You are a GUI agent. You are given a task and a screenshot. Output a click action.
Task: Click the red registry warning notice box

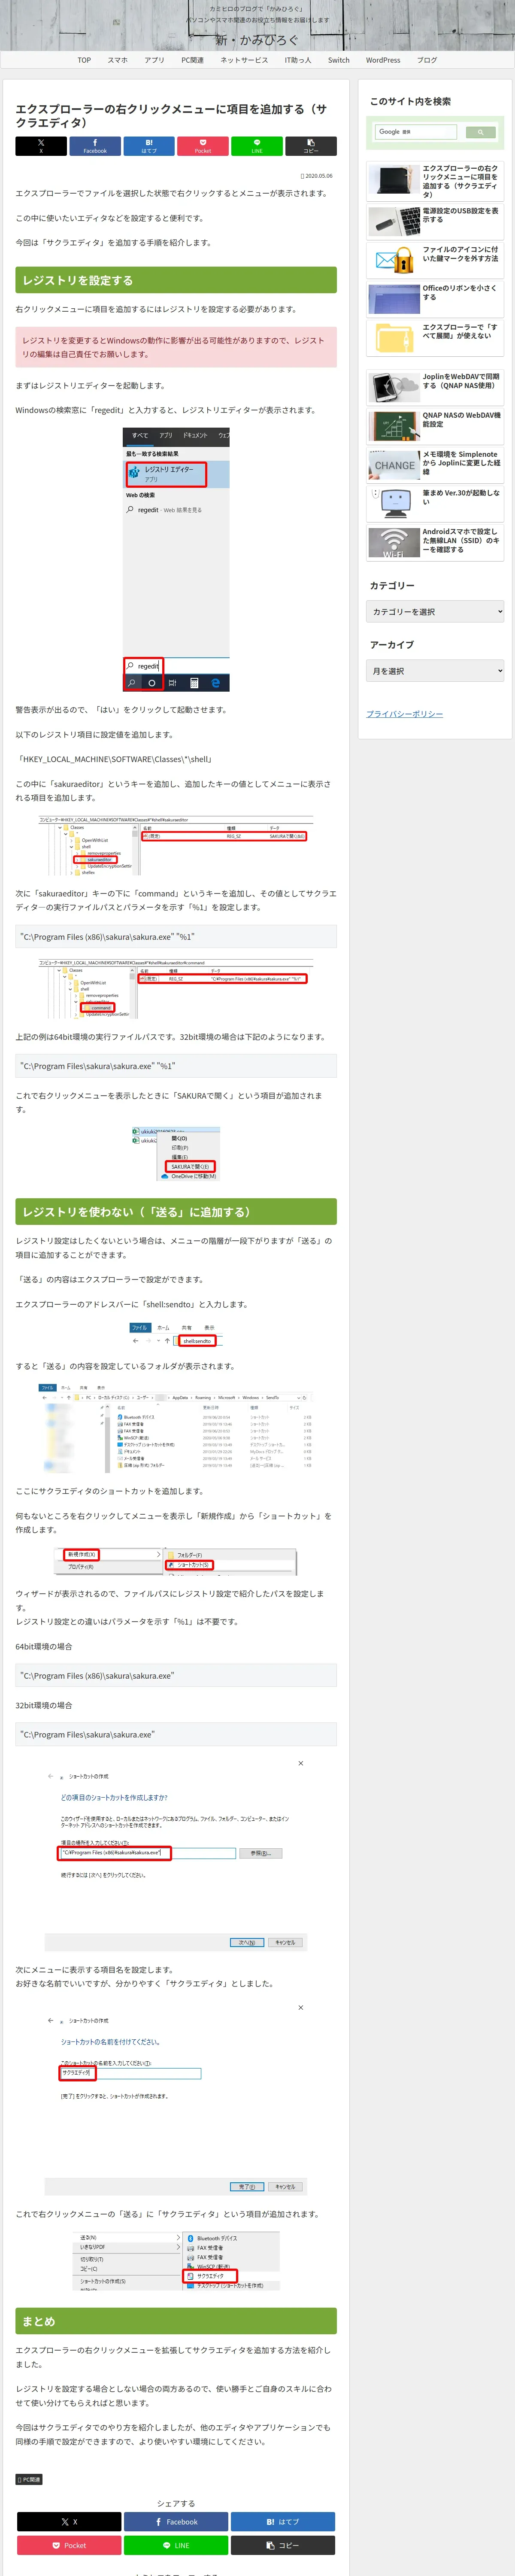click(176, 347)
